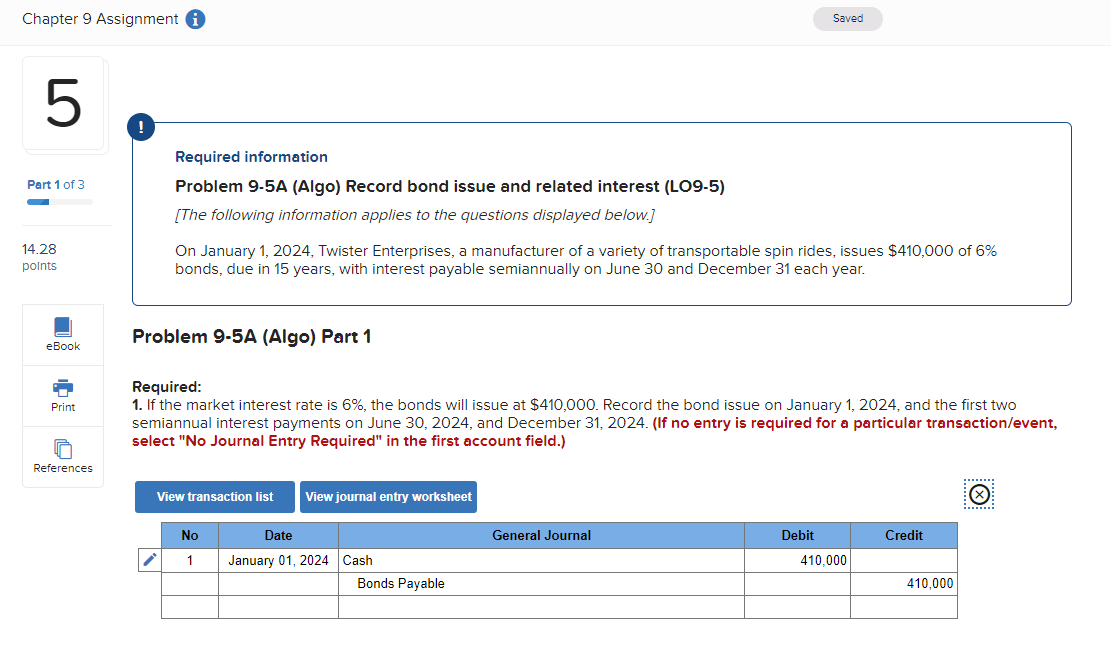Click the circled X clear-entry icon
Image resolution: width=1111 pixels, height=672 pixels.
(x=979, y=493)
